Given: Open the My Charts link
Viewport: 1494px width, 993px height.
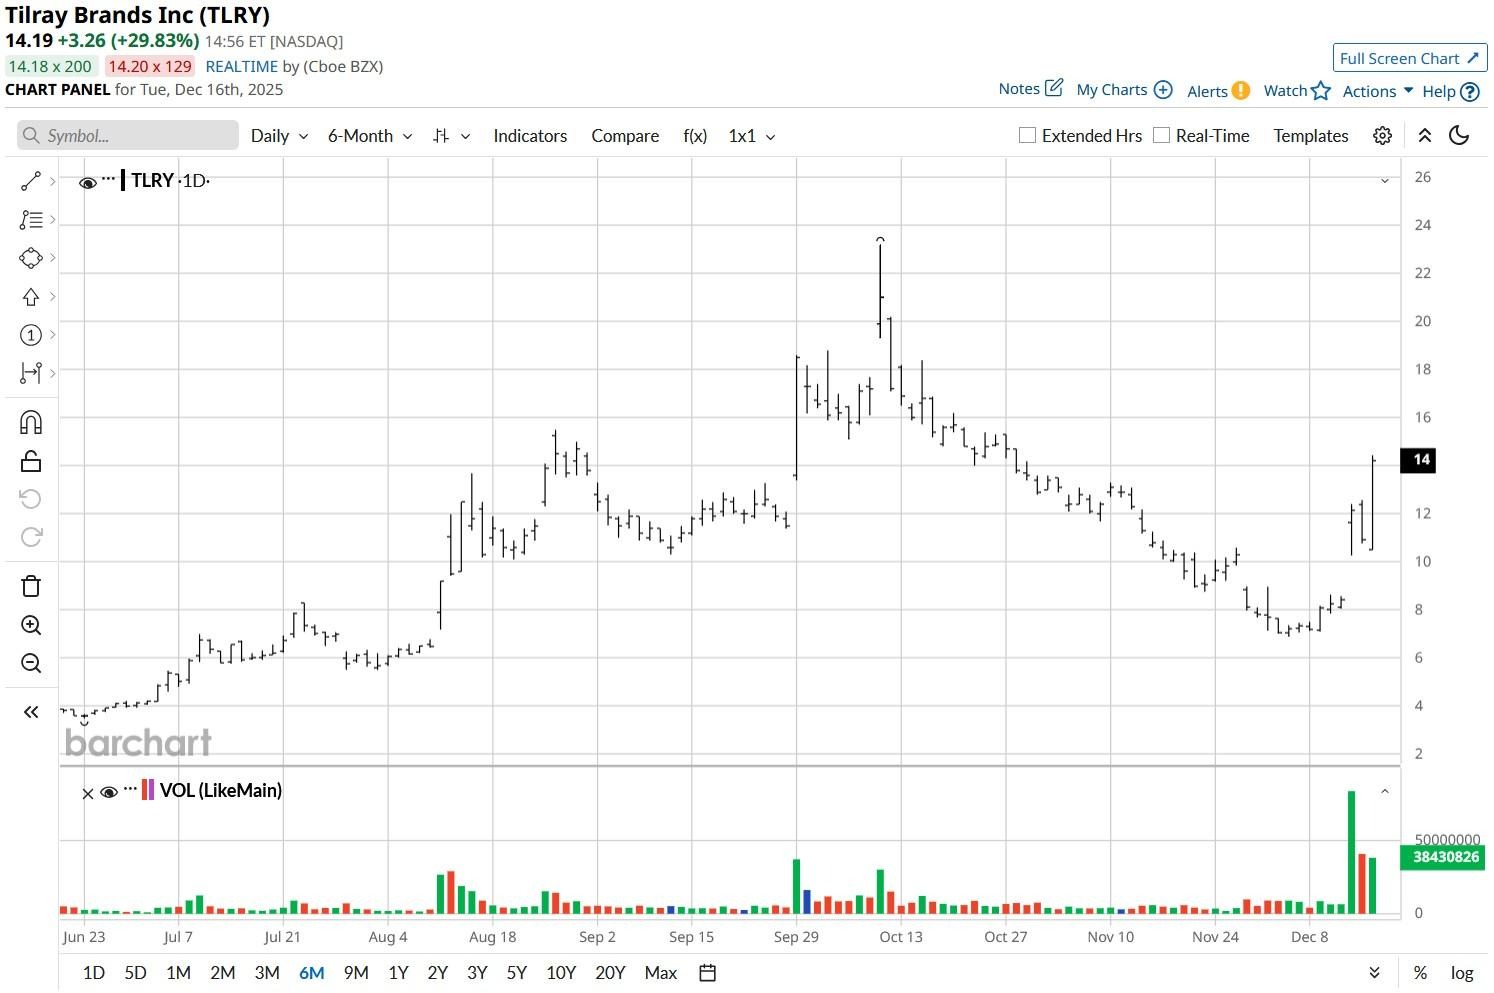Looking at the screenshot, I should [x=1112, y=90].
